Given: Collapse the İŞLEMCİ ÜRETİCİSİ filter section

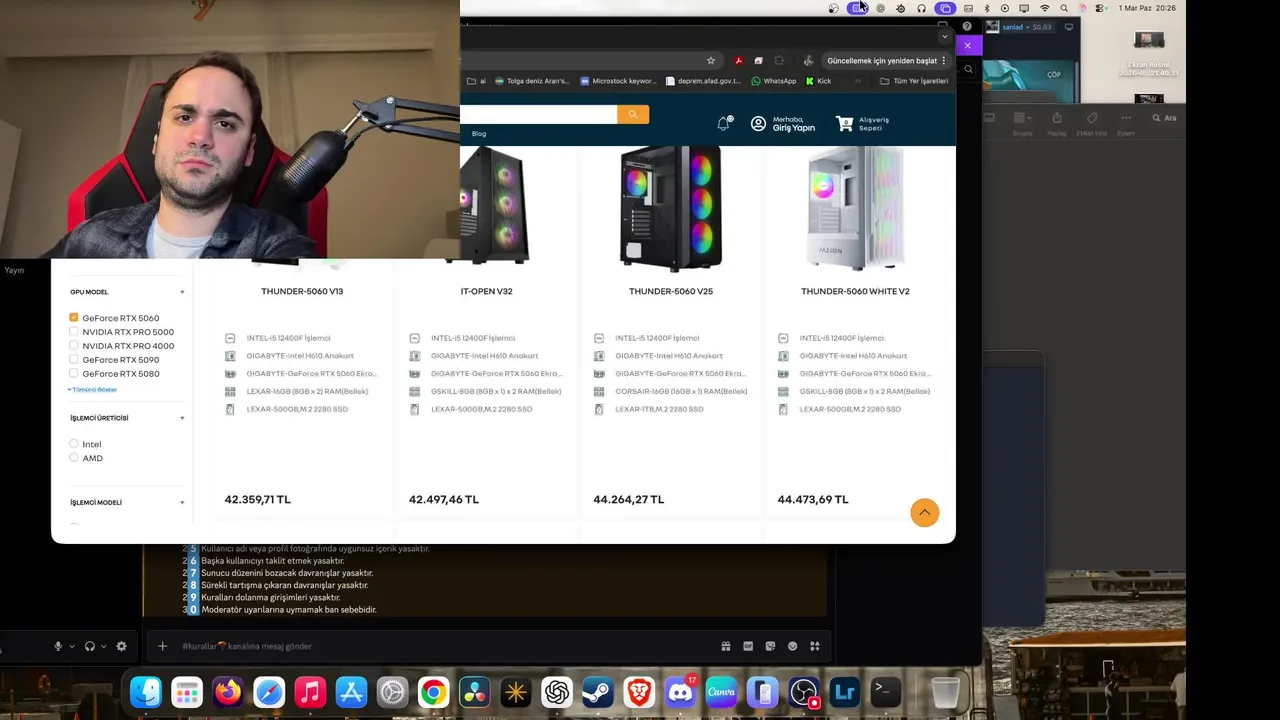Looking at the screenshot, I should [182, 418].
